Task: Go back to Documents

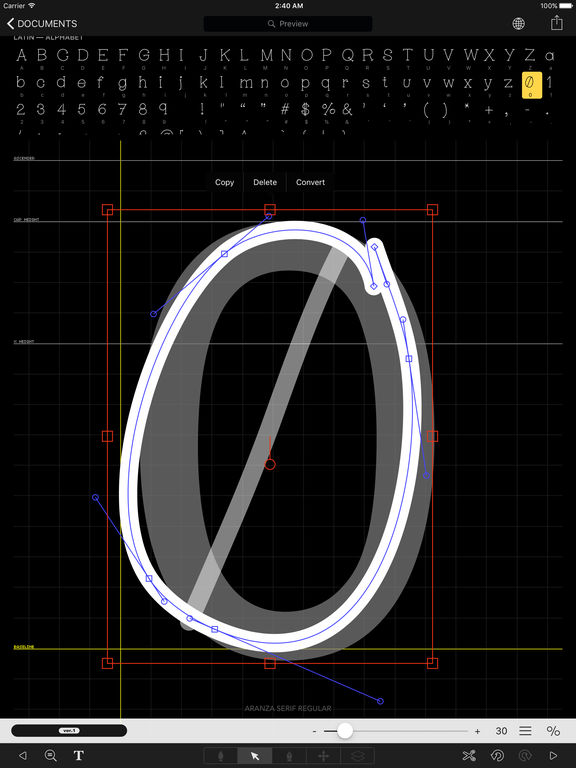Action: tap(42, 24)
